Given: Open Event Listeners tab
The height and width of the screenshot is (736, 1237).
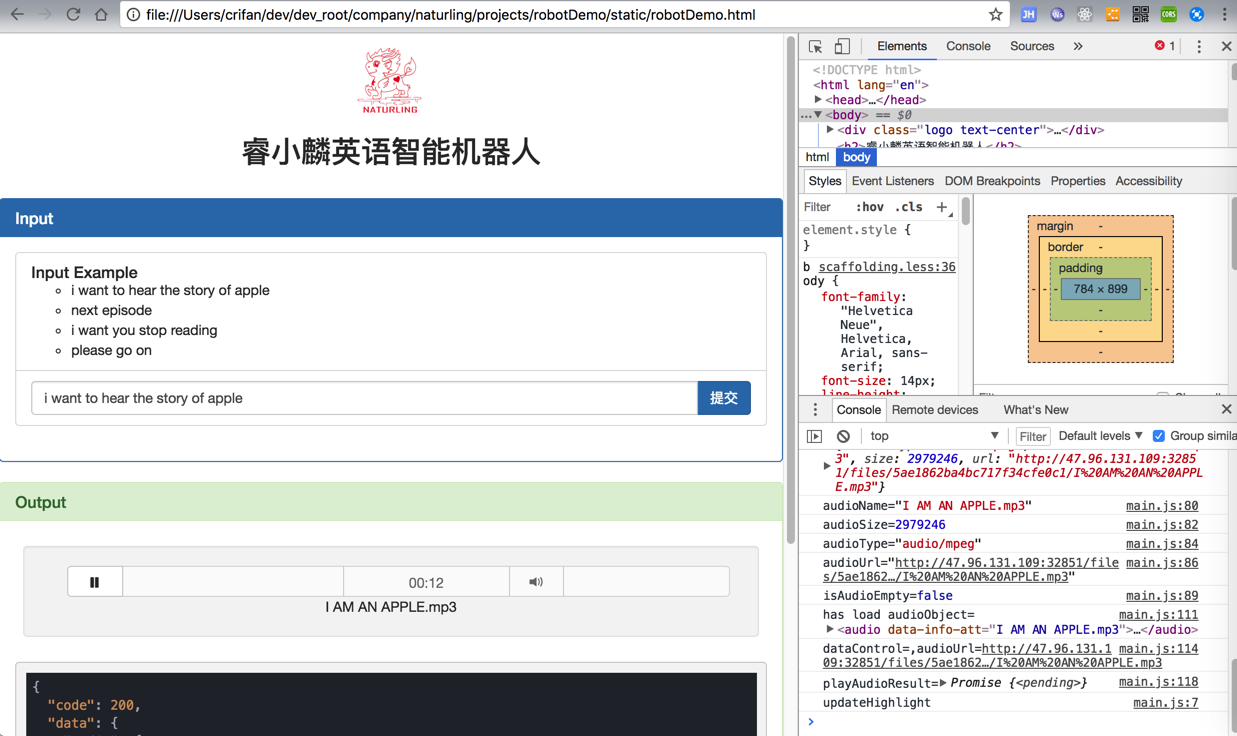Looking at the screenshot, I should coord(892,181).
